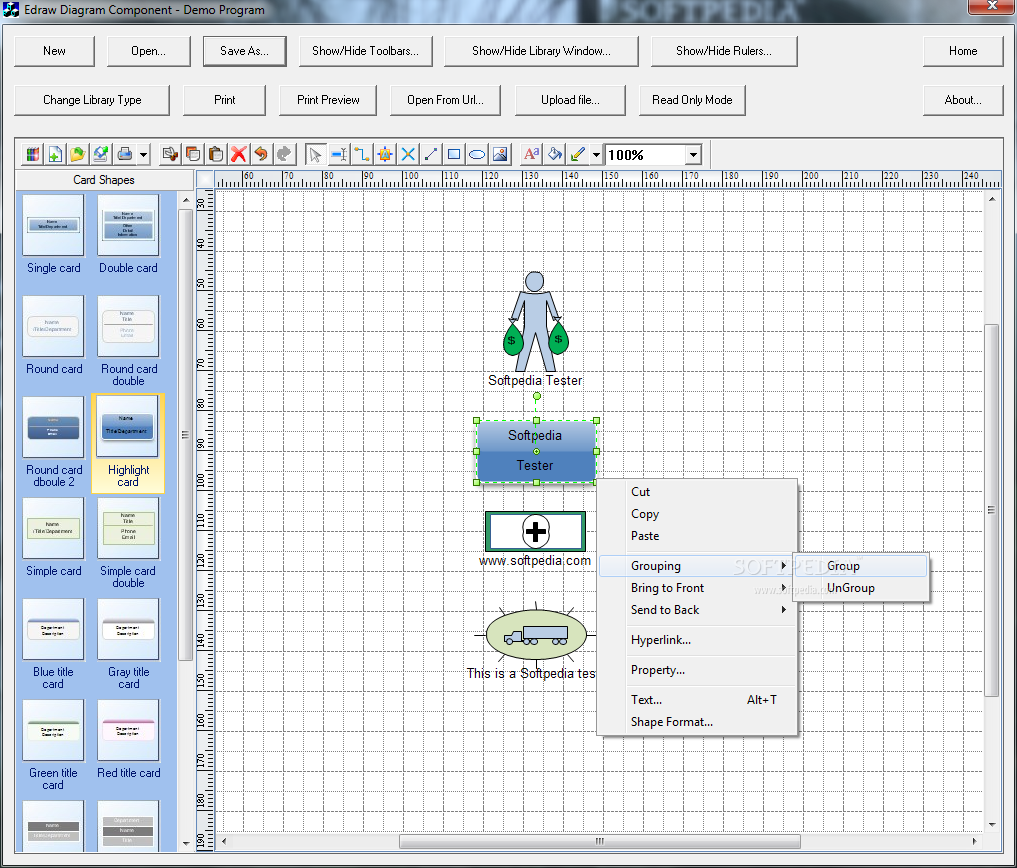1017x868 pixels.
Task: Click the redo arrow icon
Action: click(284, 154)
